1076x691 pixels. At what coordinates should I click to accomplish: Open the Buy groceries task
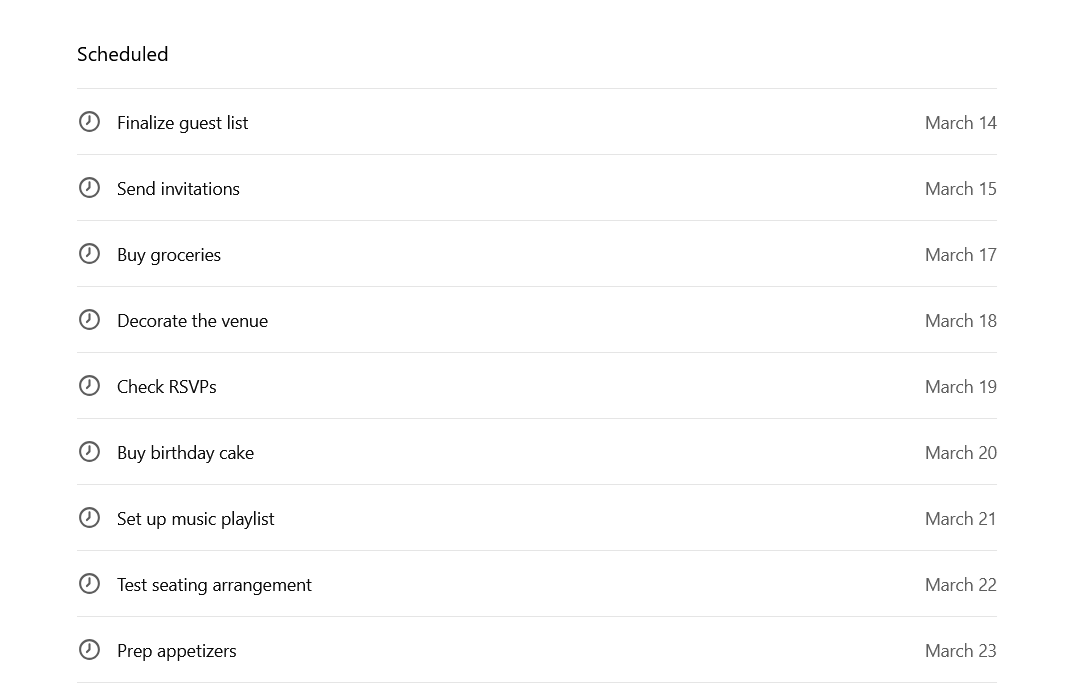click(169, 254)
